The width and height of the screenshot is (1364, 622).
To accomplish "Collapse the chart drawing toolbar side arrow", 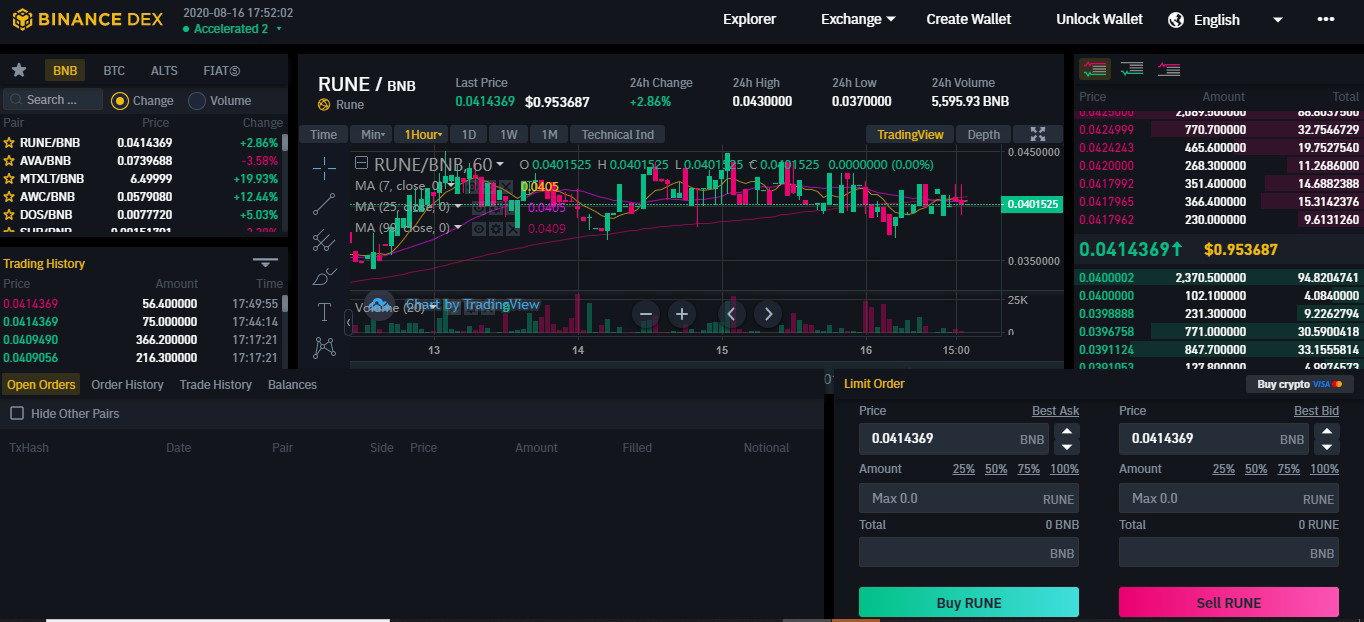I will [x=349, y=322].
